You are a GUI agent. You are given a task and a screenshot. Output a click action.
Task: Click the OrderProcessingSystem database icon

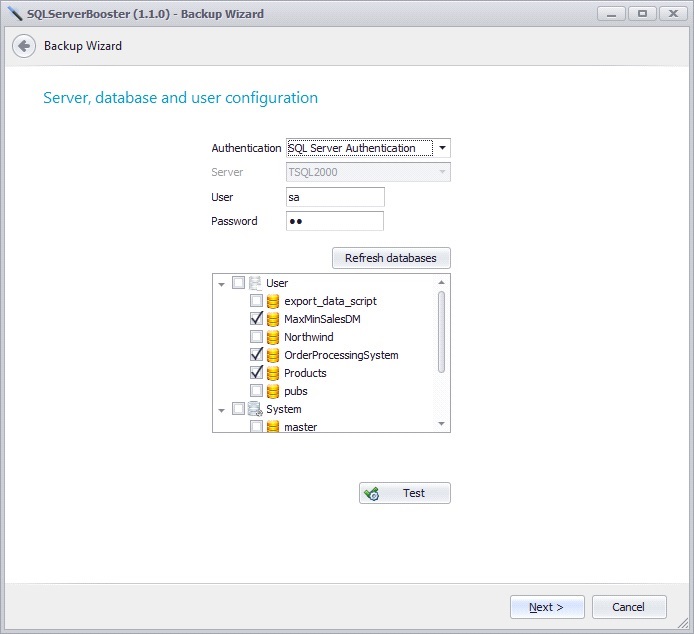click(x=273, y=355)
